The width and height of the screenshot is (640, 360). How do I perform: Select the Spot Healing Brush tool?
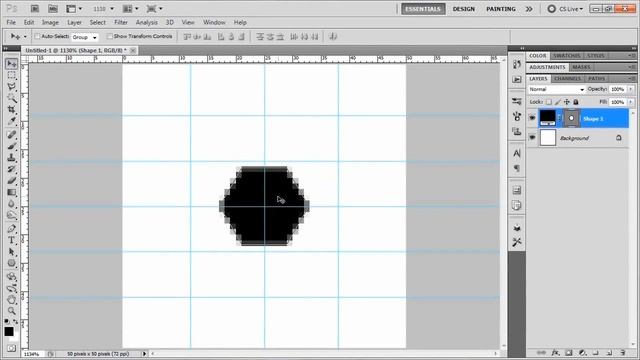11,135
